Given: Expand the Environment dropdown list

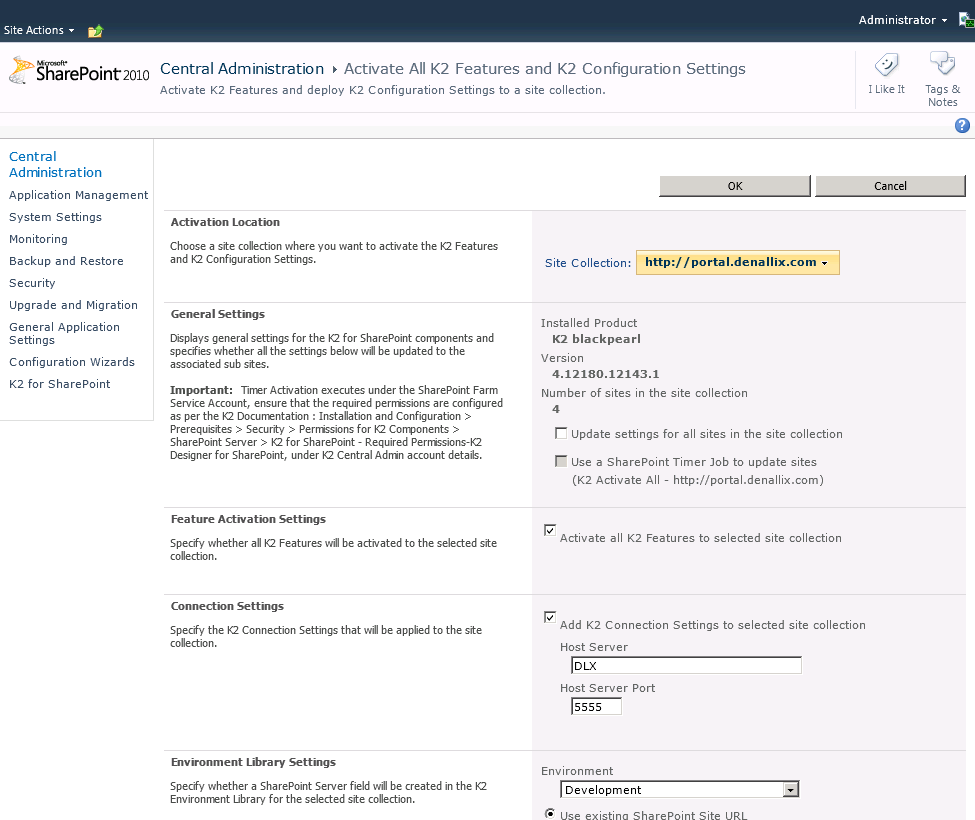Looking at the screenshot, I should click(x=791, y=790).
